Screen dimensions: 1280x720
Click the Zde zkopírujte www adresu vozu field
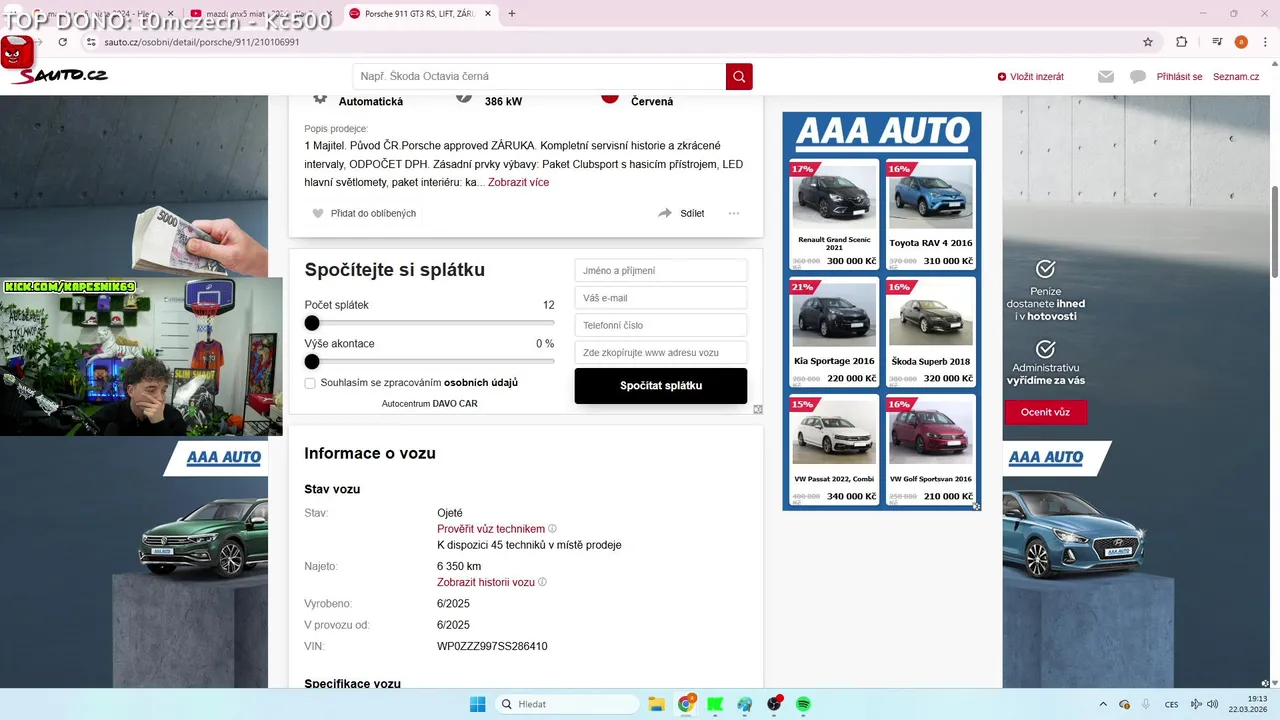[661, 352]
